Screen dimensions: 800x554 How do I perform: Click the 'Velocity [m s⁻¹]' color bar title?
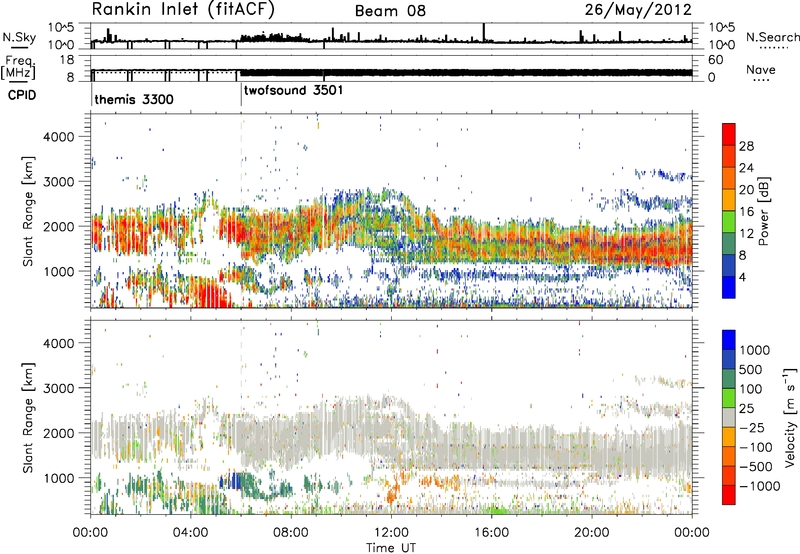[790, 417]
